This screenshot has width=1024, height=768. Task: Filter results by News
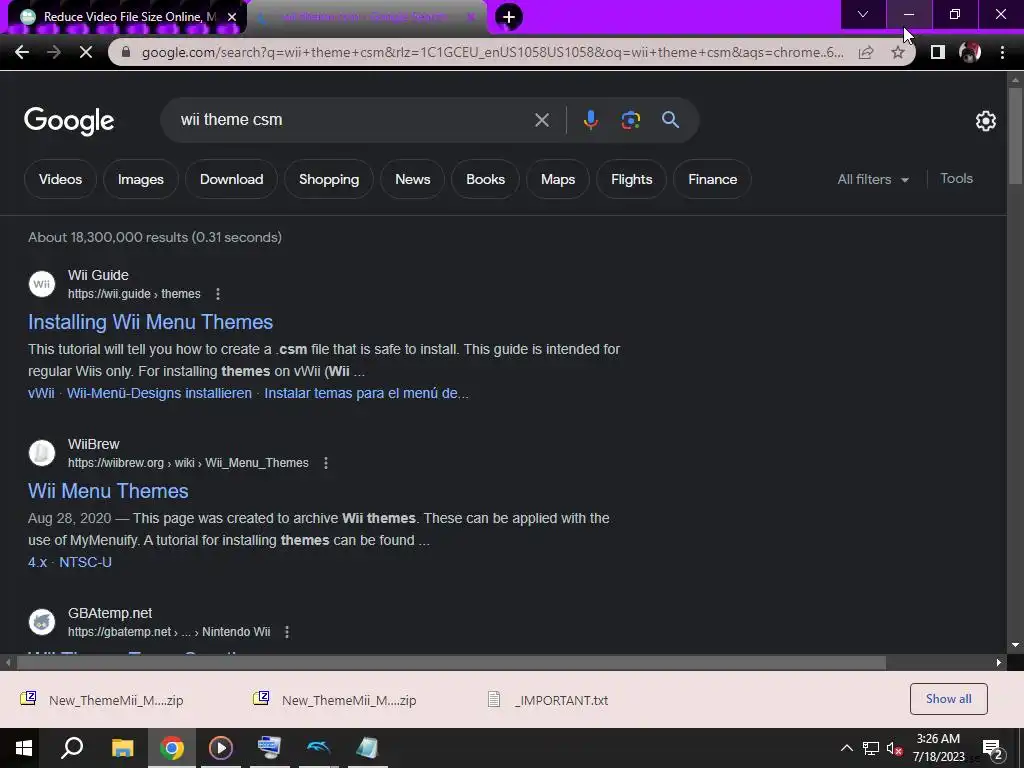(413, 180)
